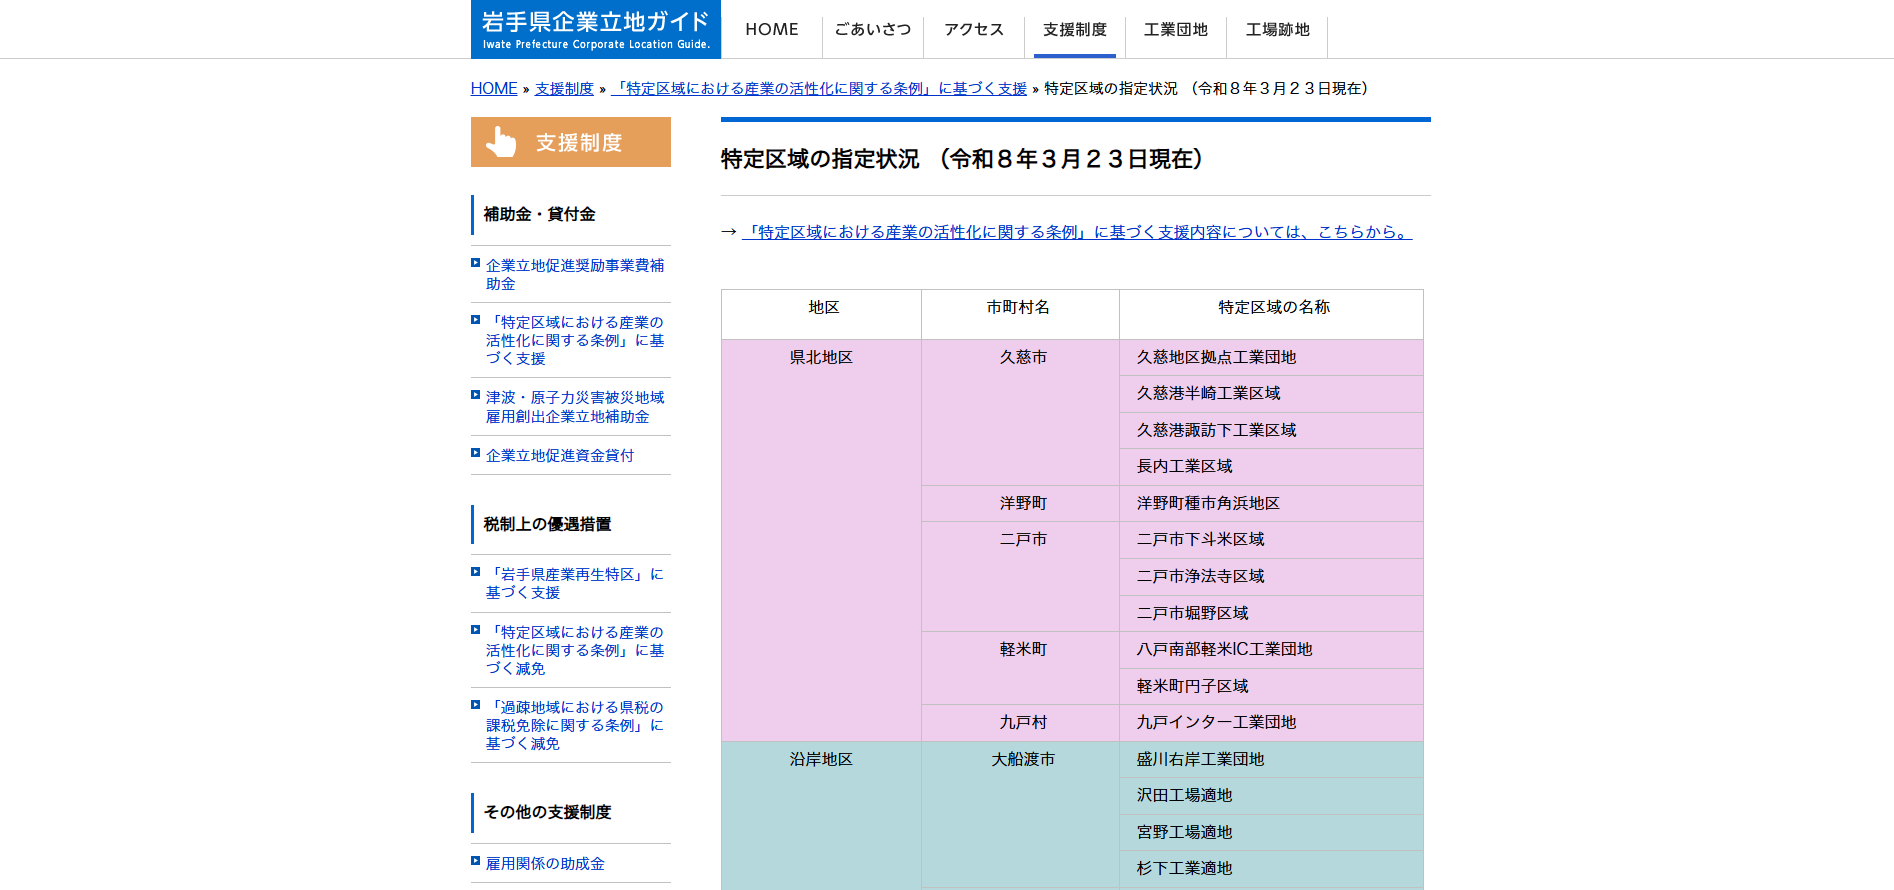
Task: Open the 工業団地 menu item
Action: click(x=1176, y=30)
